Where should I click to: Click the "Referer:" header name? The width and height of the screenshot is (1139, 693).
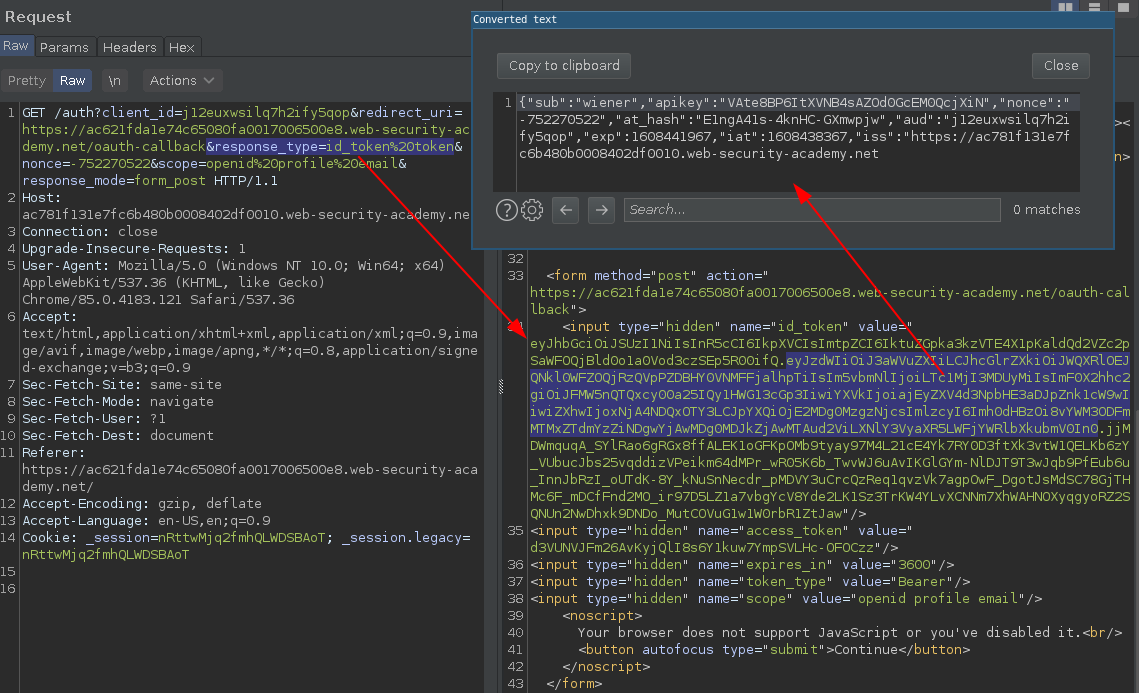54,453
